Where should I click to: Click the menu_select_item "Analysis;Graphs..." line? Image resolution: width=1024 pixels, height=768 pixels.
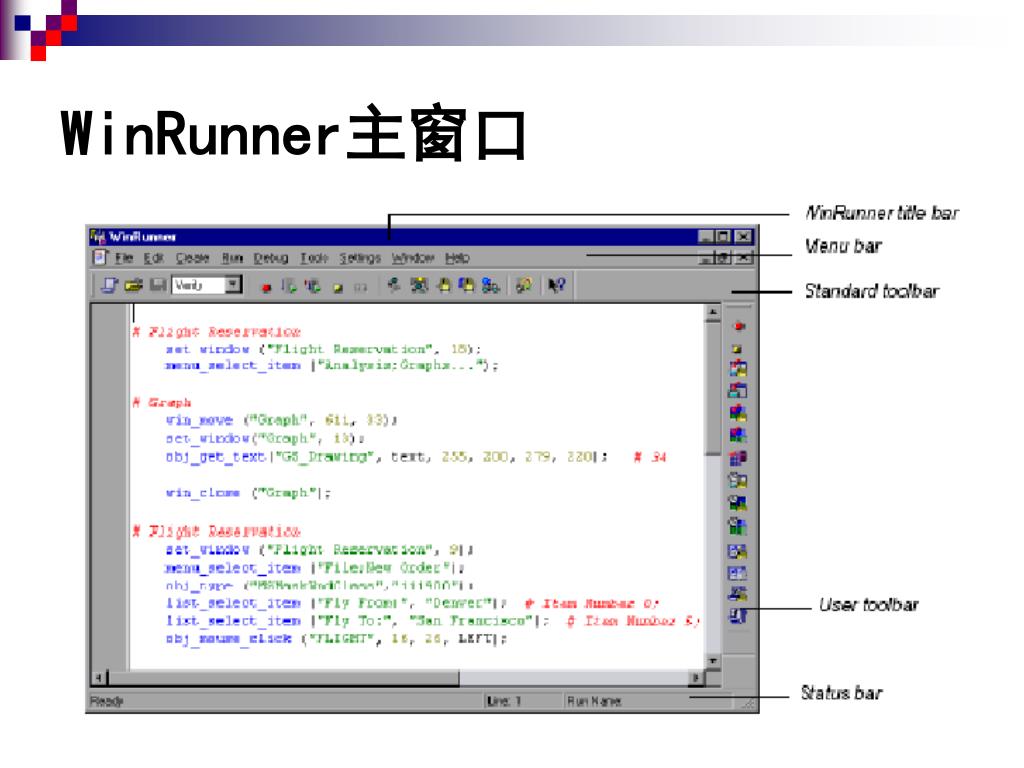(332, 366)
